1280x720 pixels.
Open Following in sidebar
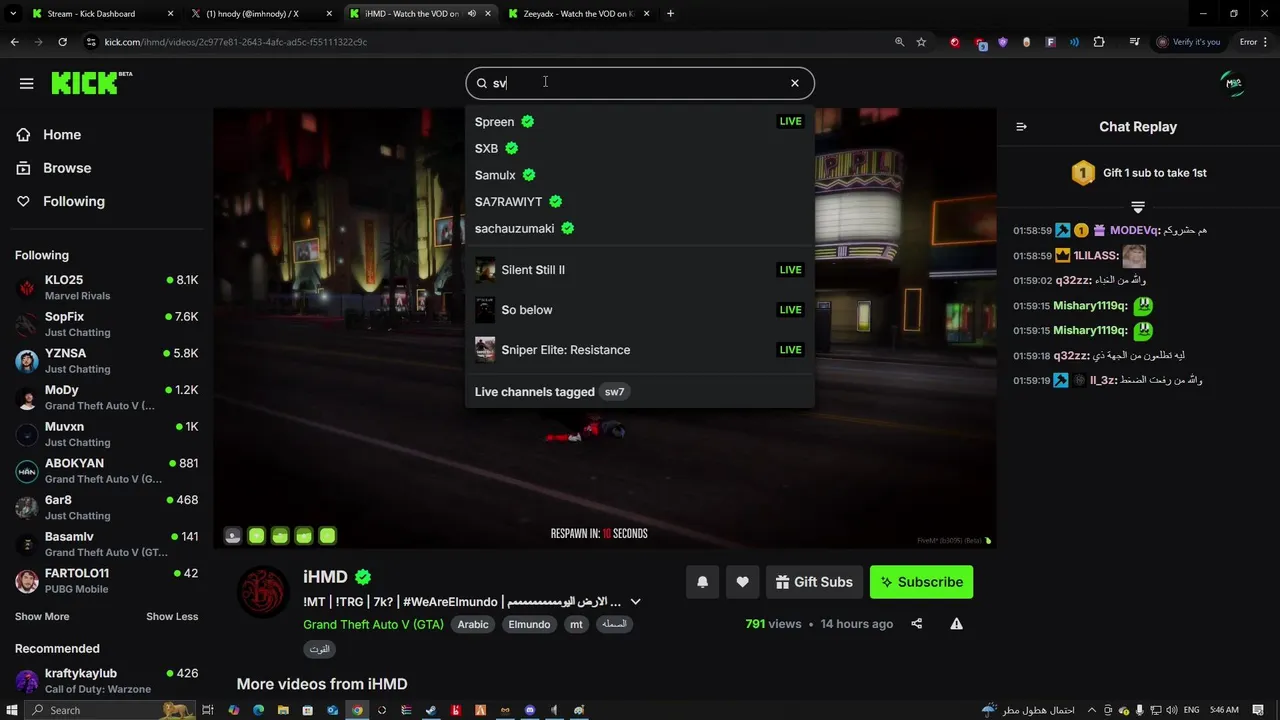point(73,201)
